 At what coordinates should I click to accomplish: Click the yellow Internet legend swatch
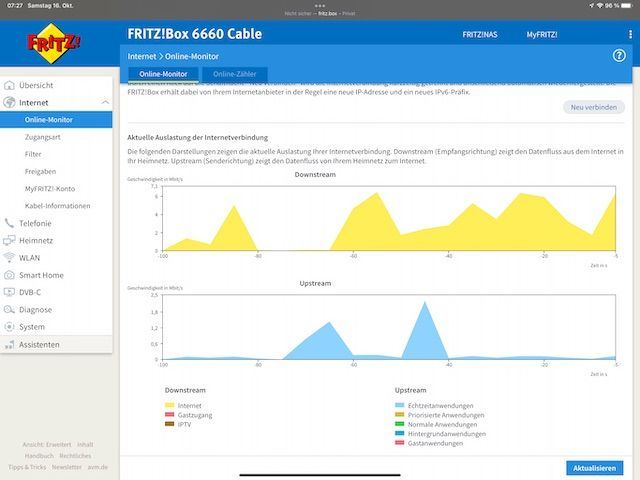(x=169, y=405)
